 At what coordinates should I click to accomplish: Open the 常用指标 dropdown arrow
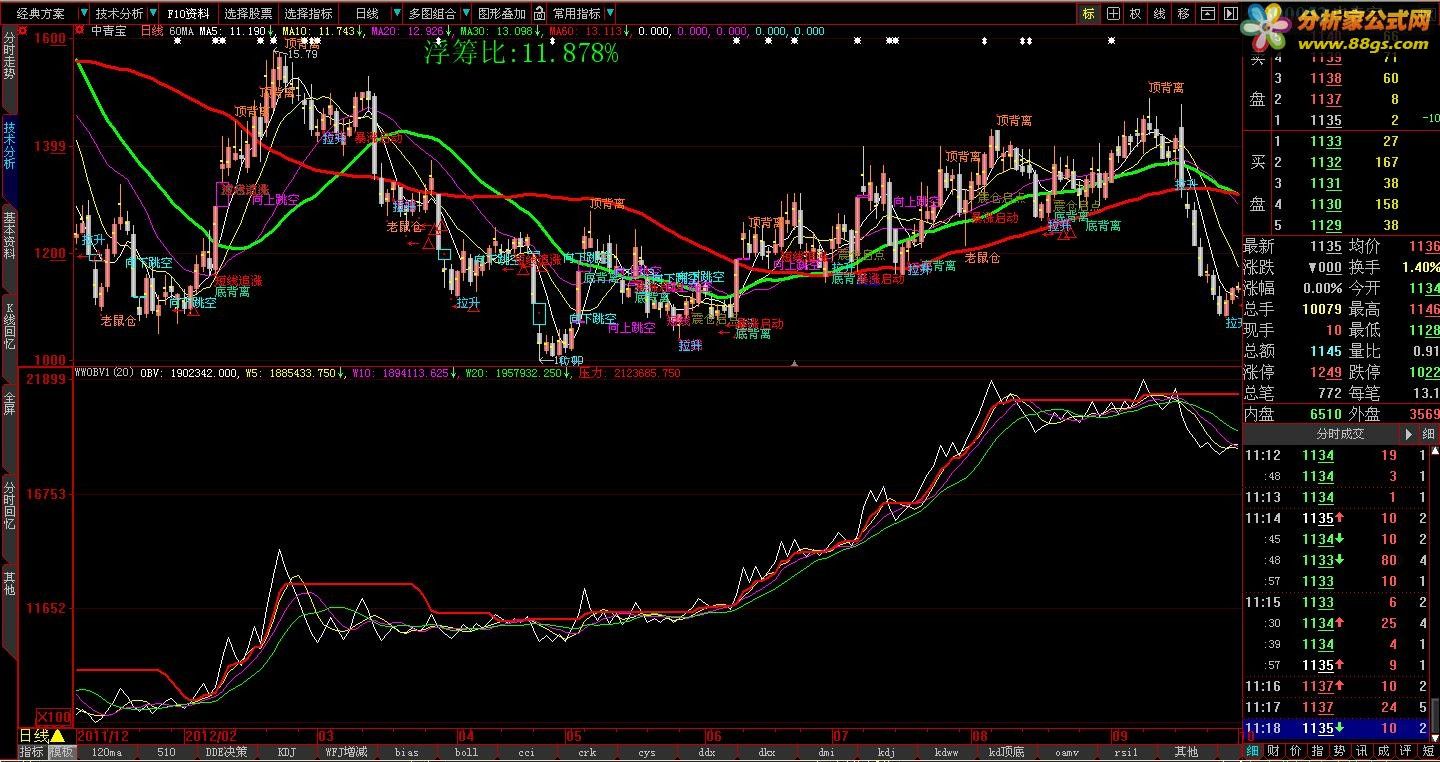610,14
